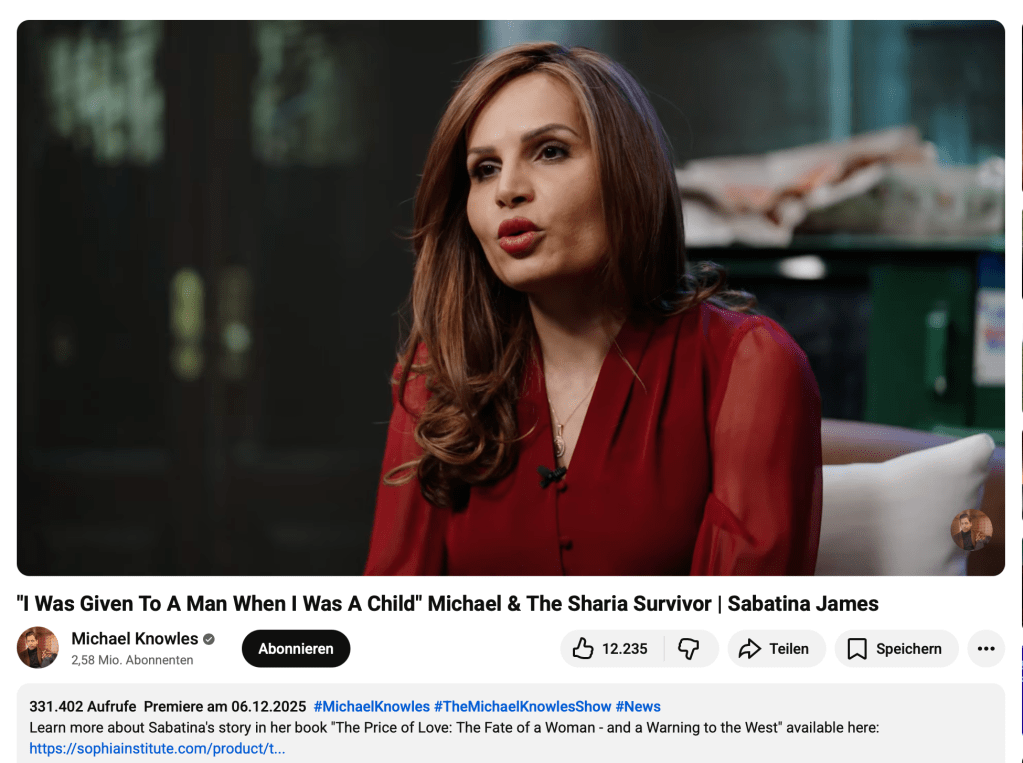Click the video player to toggle playback
This screenshot has height=763, width=1023.
pos(511,298)
